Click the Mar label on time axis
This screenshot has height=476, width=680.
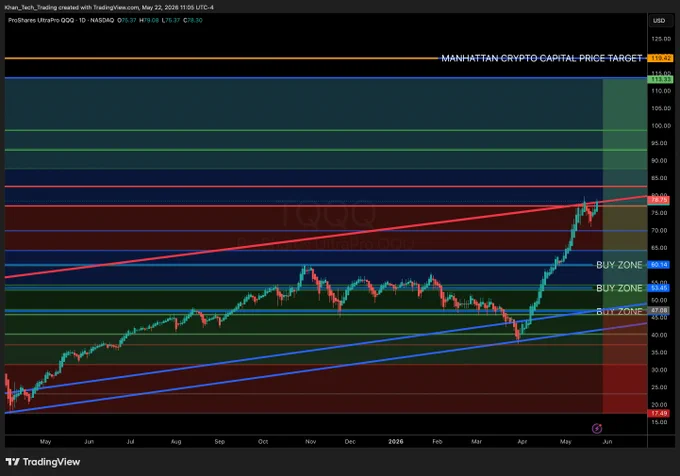click(476, 442)
